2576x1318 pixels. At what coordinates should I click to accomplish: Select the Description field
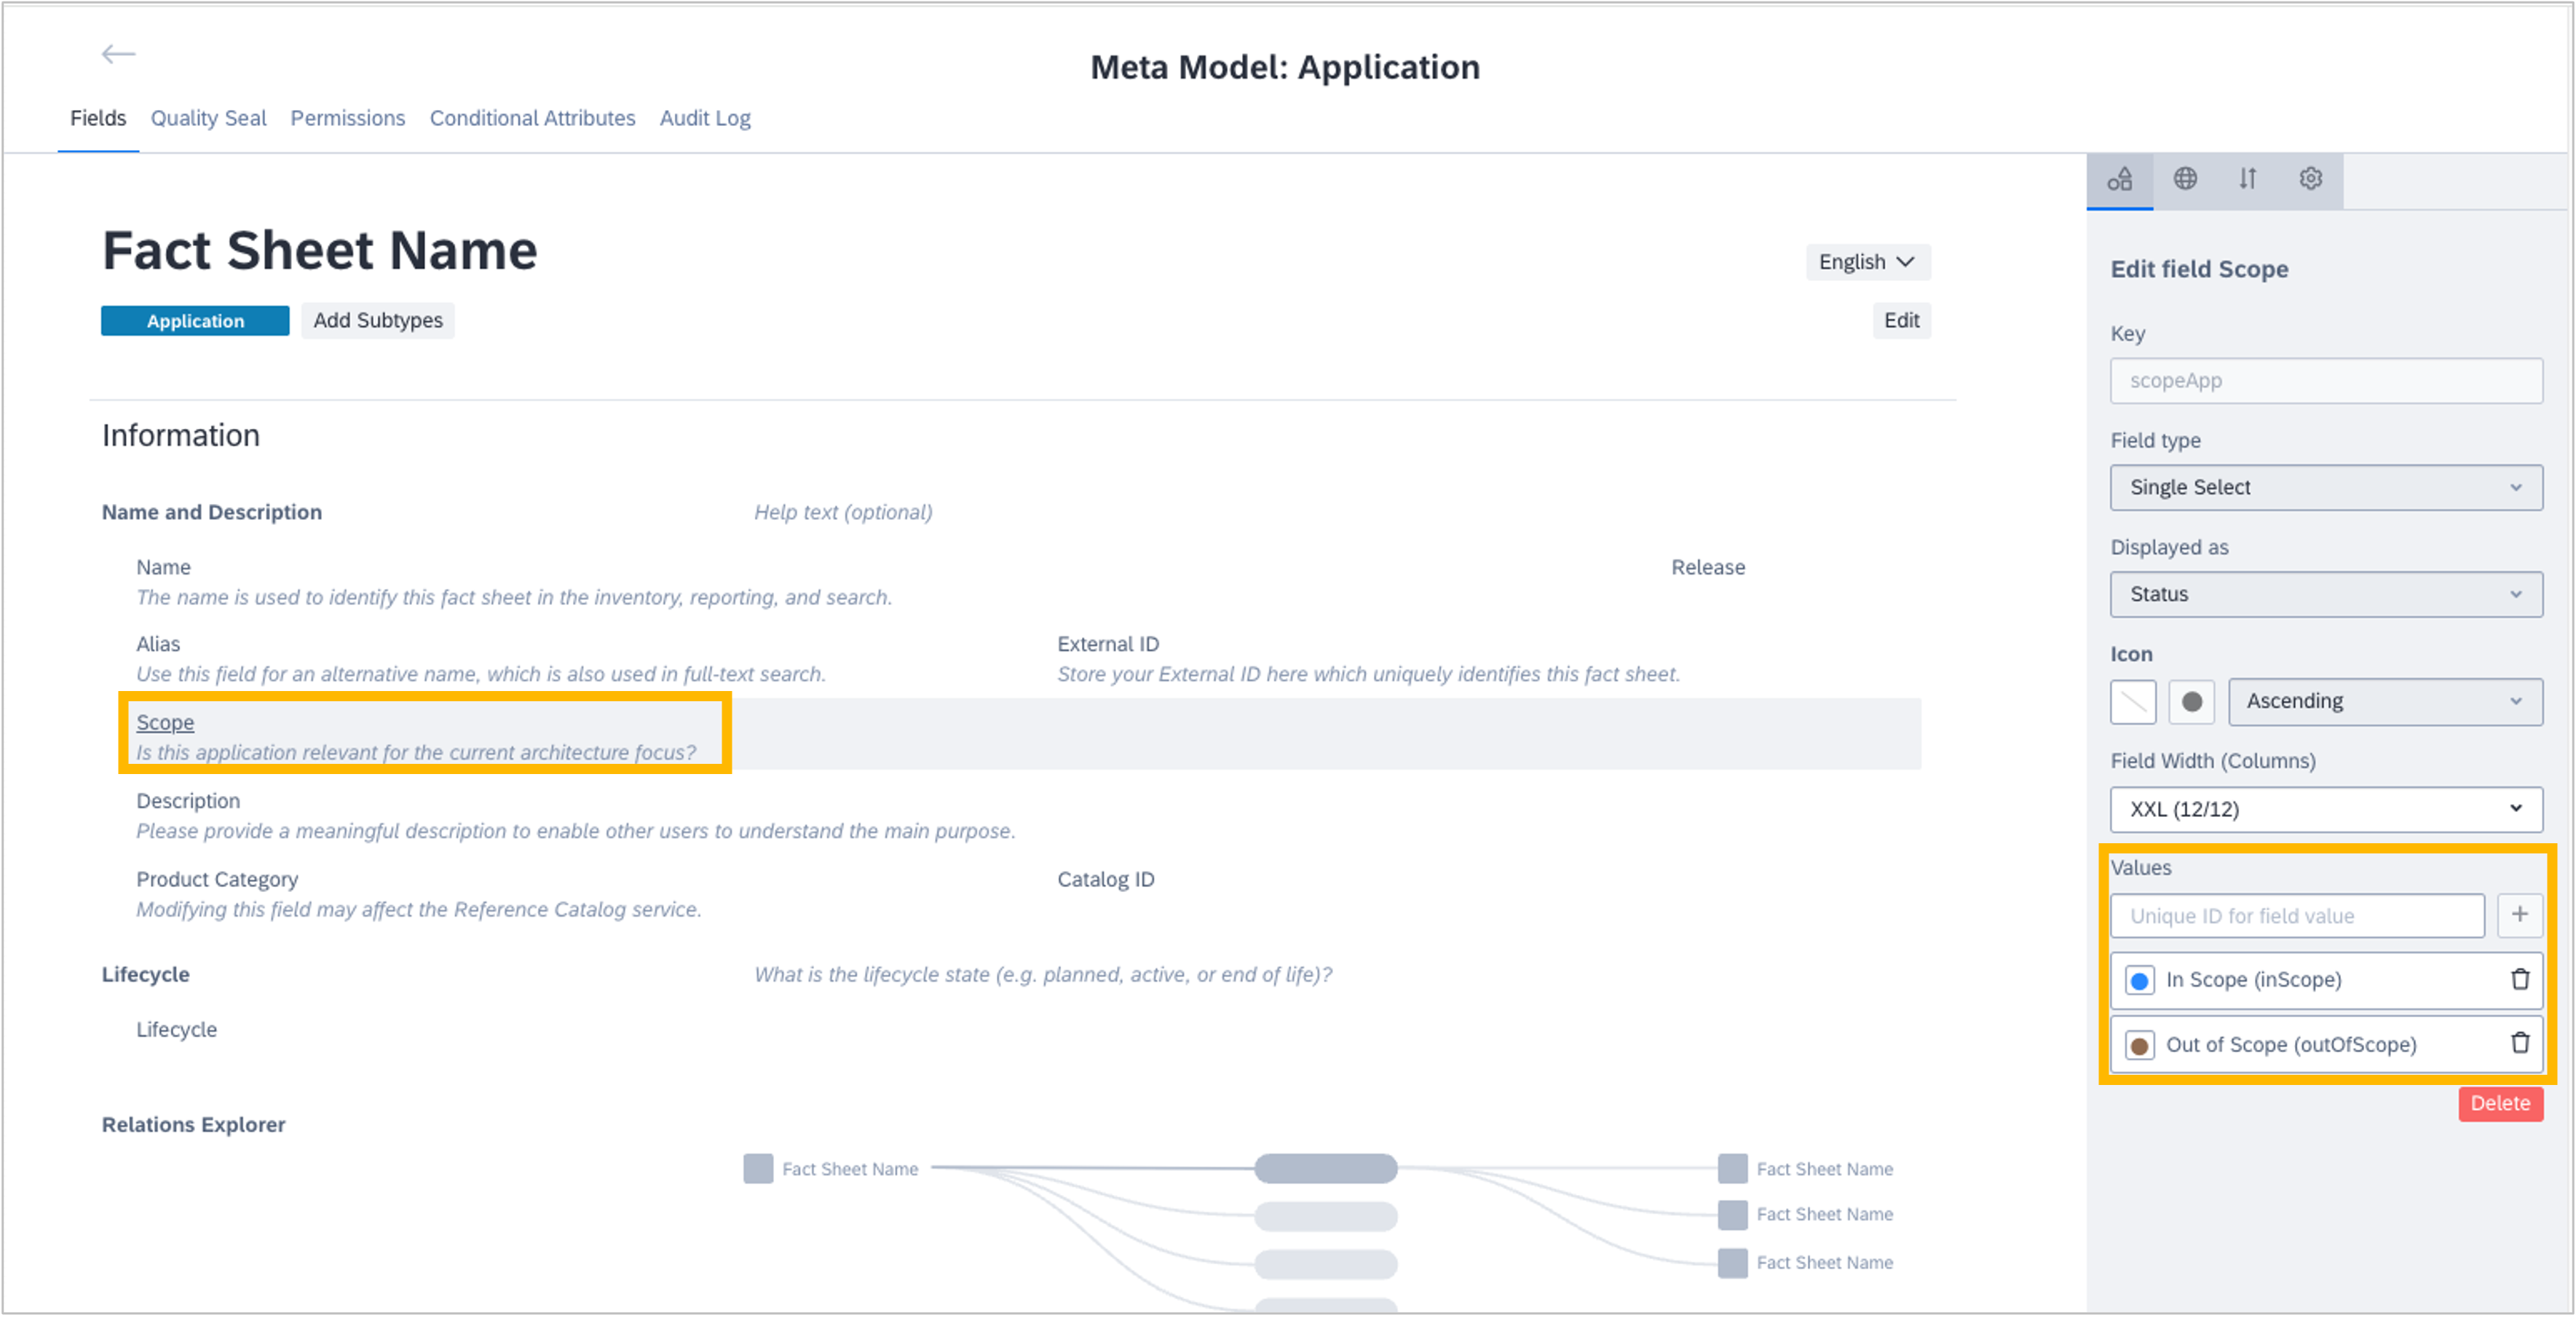click(188, 801)
